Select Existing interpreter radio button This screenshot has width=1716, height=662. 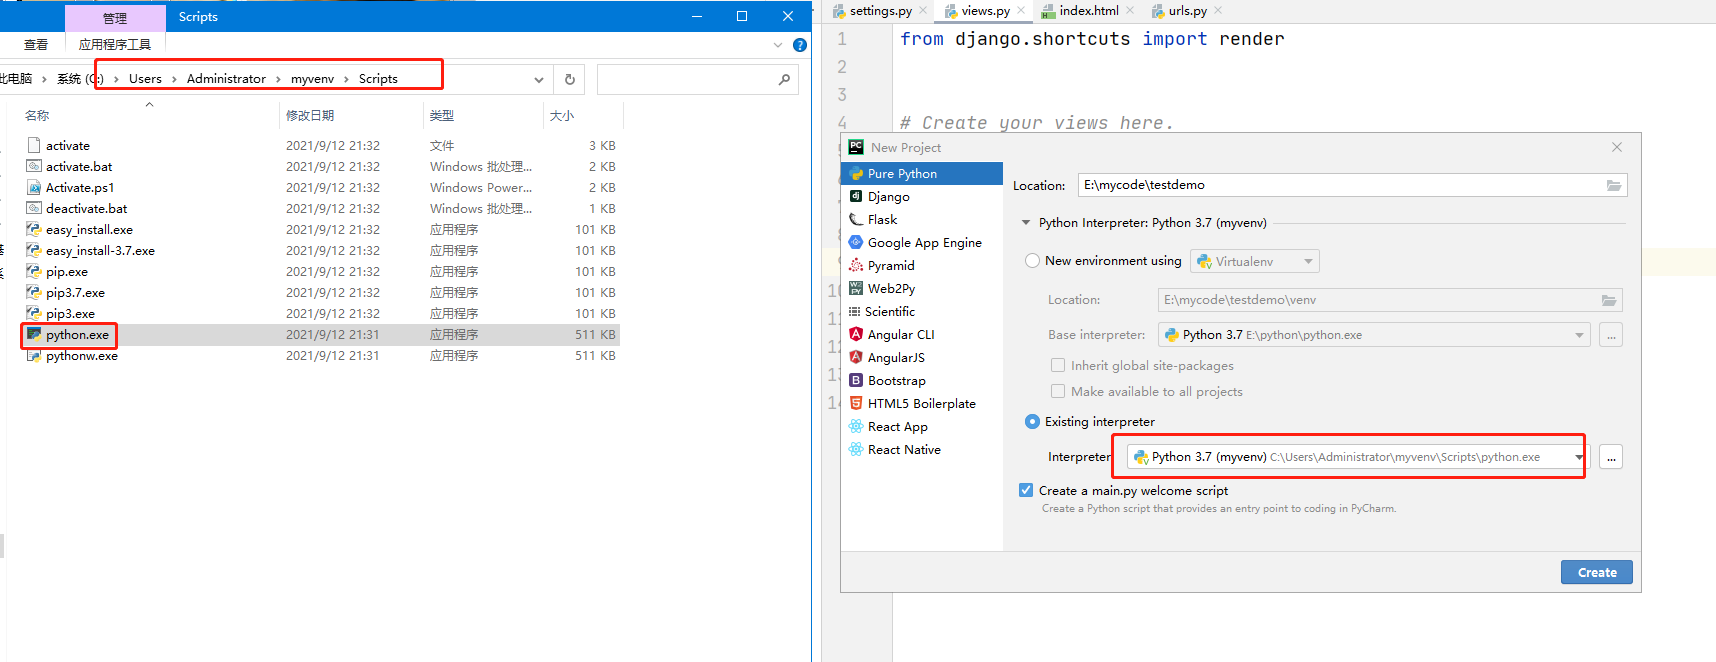tap(1033, 422)
